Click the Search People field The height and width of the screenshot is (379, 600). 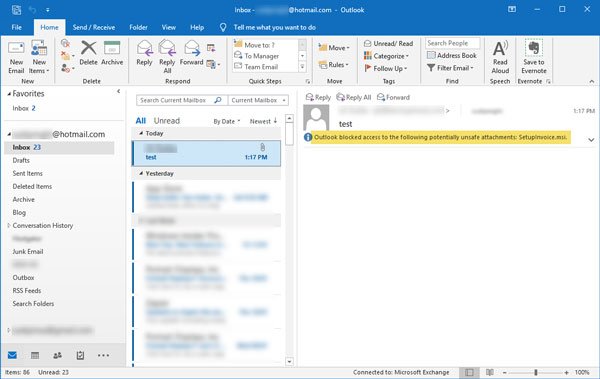453,43
